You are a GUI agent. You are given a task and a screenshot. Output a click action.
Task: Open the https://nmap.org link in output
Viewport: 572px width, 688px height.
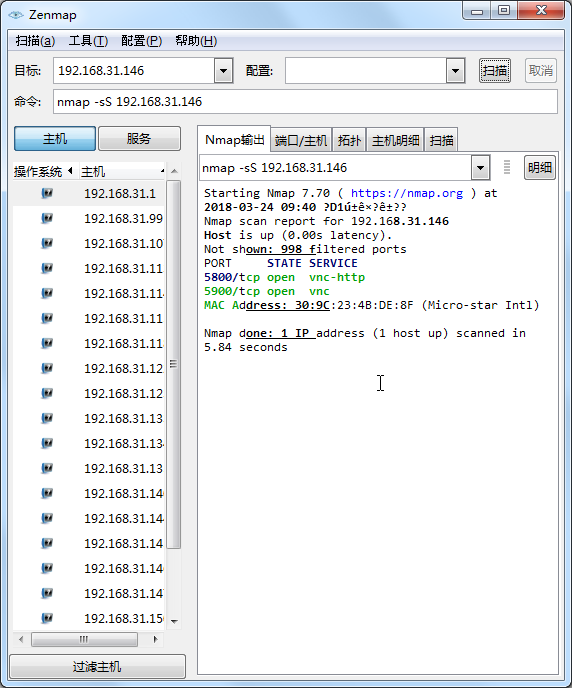pyautogui.click(x=407, y=193)
